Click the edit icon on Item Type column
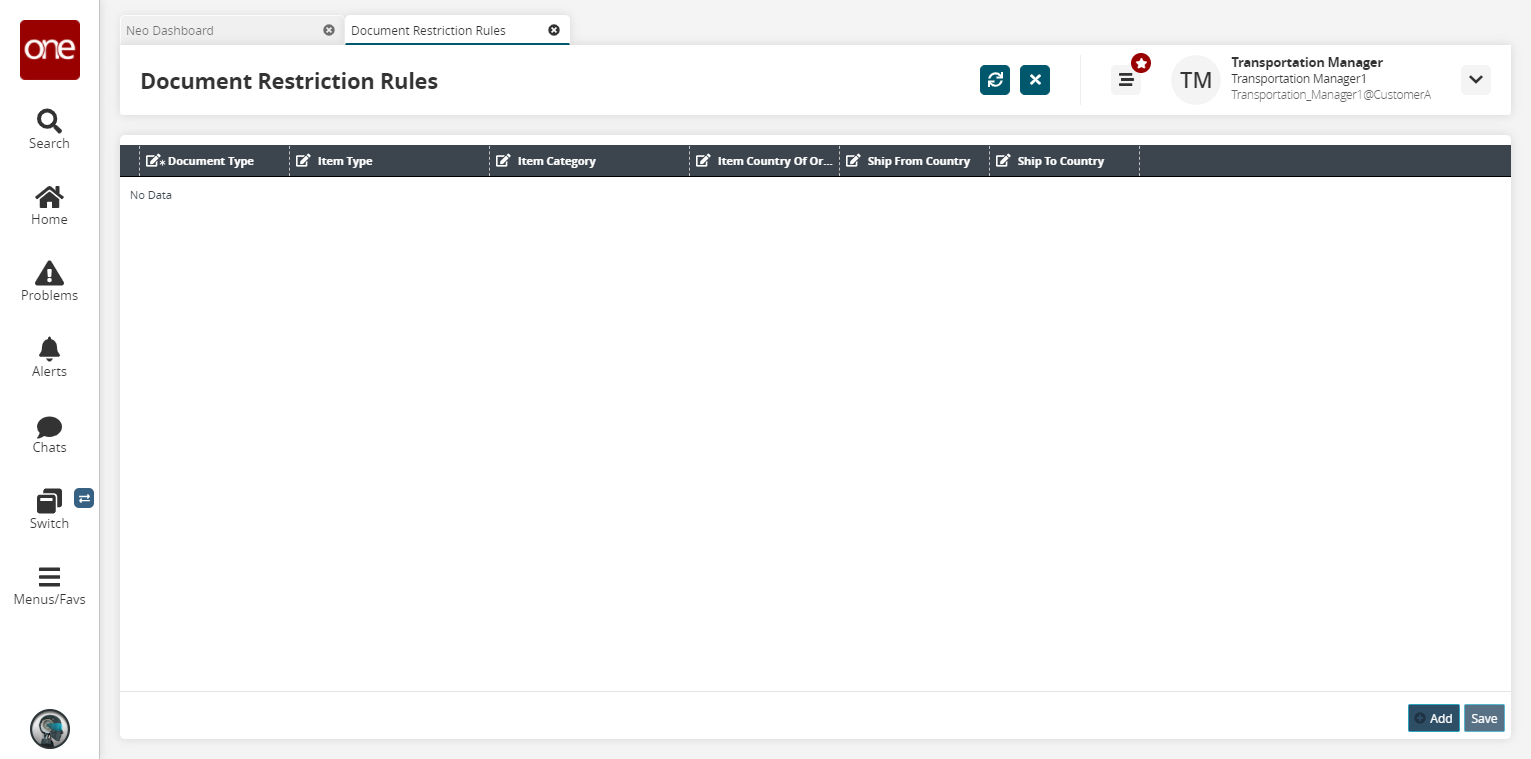The width and height of the screenshot is (1531, 759). click(x=303, y=160)
